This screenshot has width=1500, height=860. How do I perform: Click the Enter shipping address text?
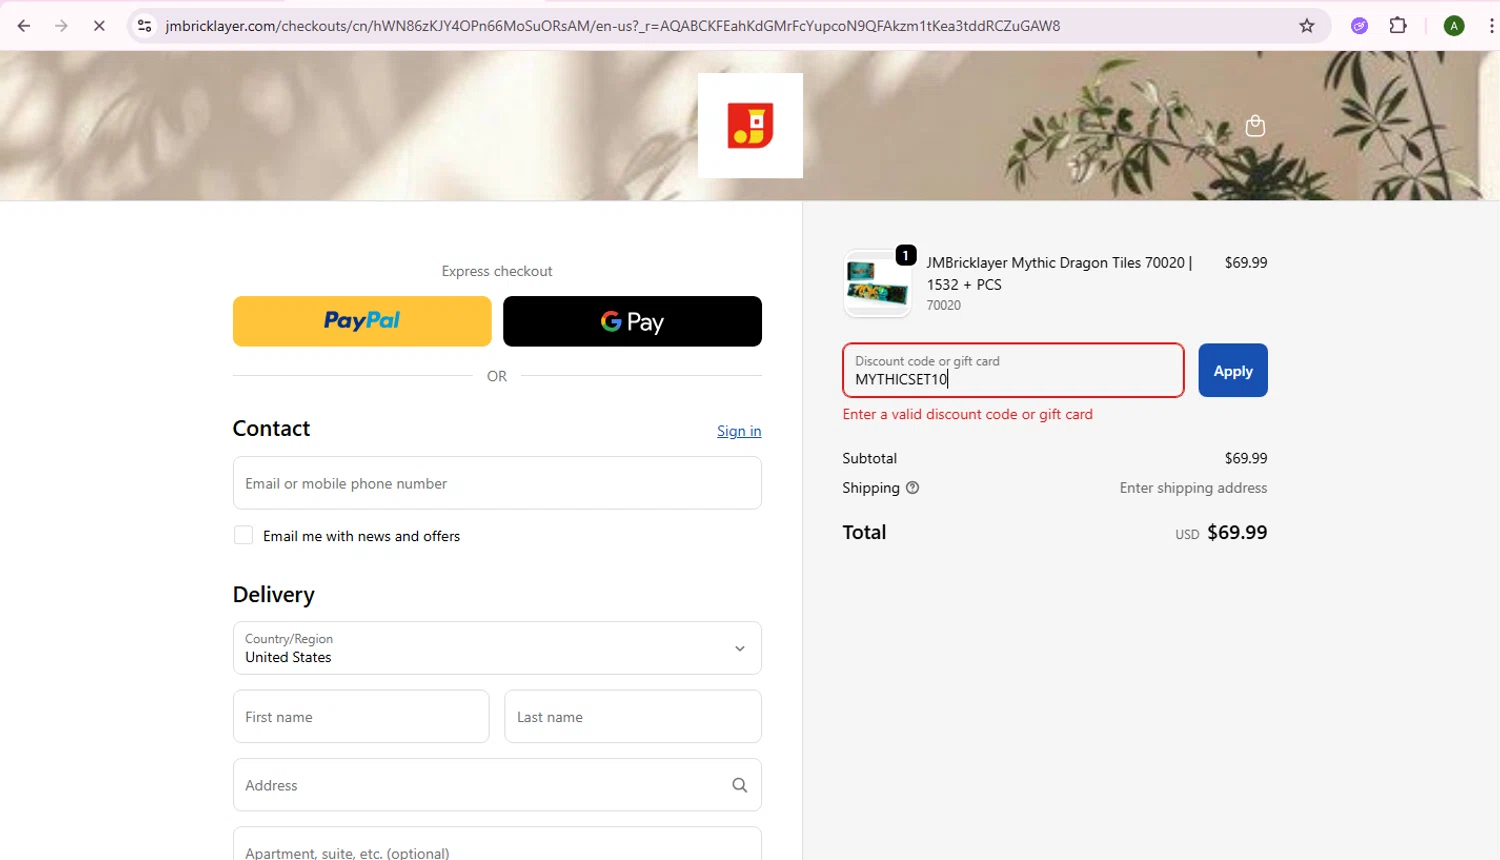(x=1193, y=488)
